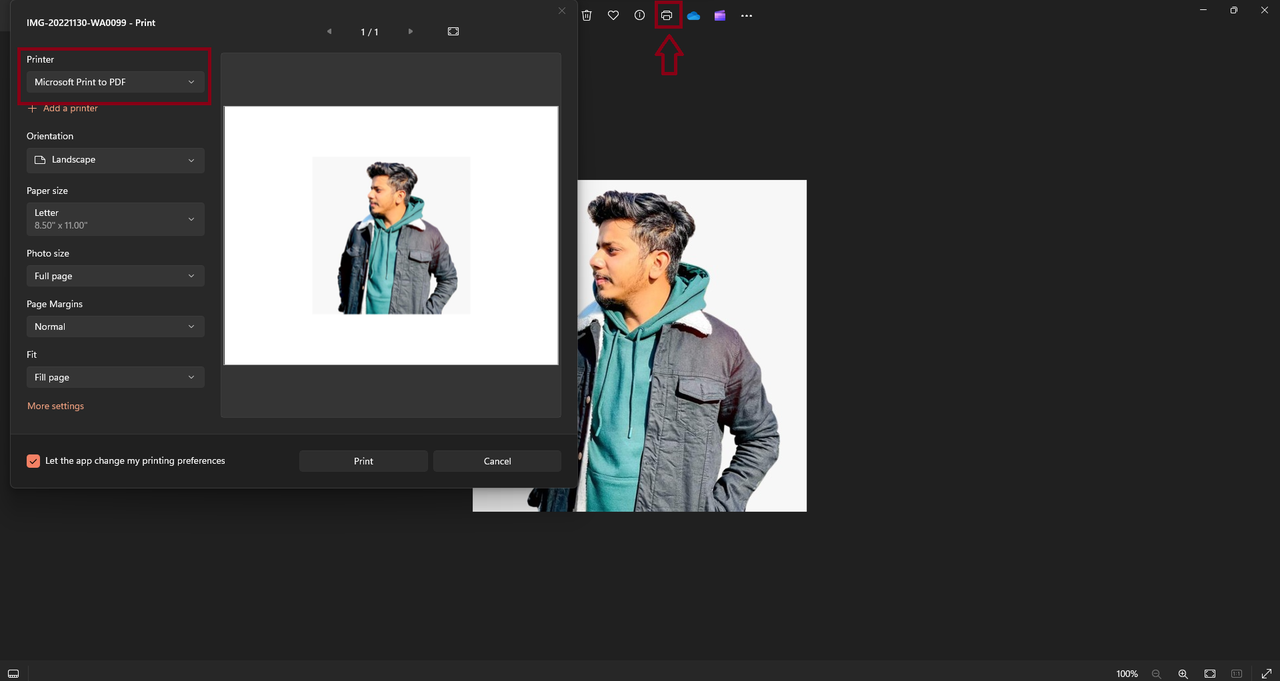Open the OneDrive cloud icon in Photos toolbar
This screenshot has height=681, width=1280.
click(693, 15)
